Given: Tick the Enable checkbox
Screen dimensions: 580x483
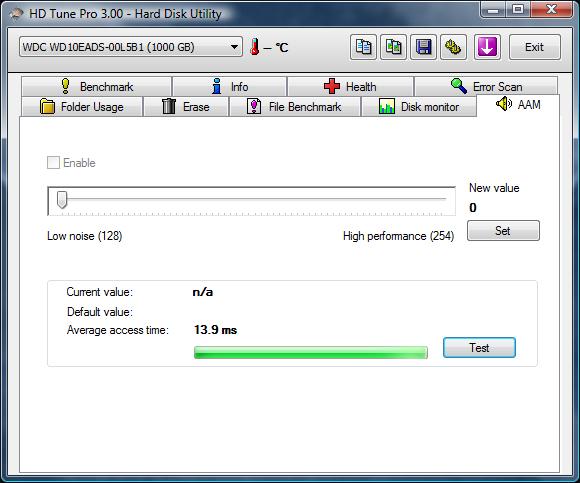Looking at the screenshot, I should 53,162.
